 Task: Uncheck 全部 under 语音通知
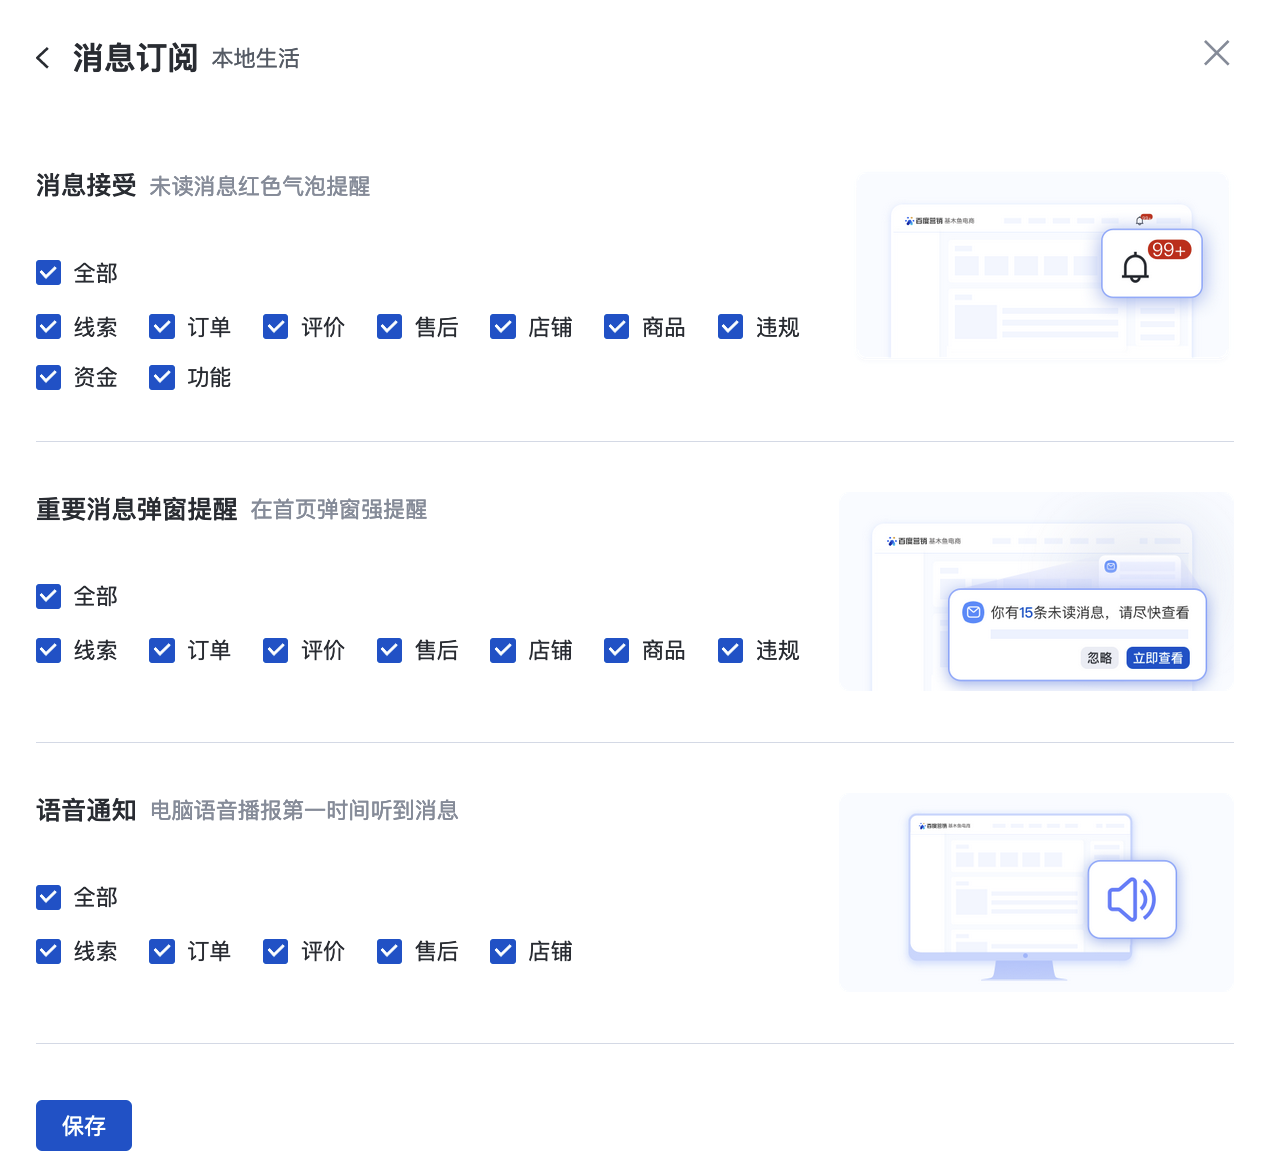coord(49,897)
